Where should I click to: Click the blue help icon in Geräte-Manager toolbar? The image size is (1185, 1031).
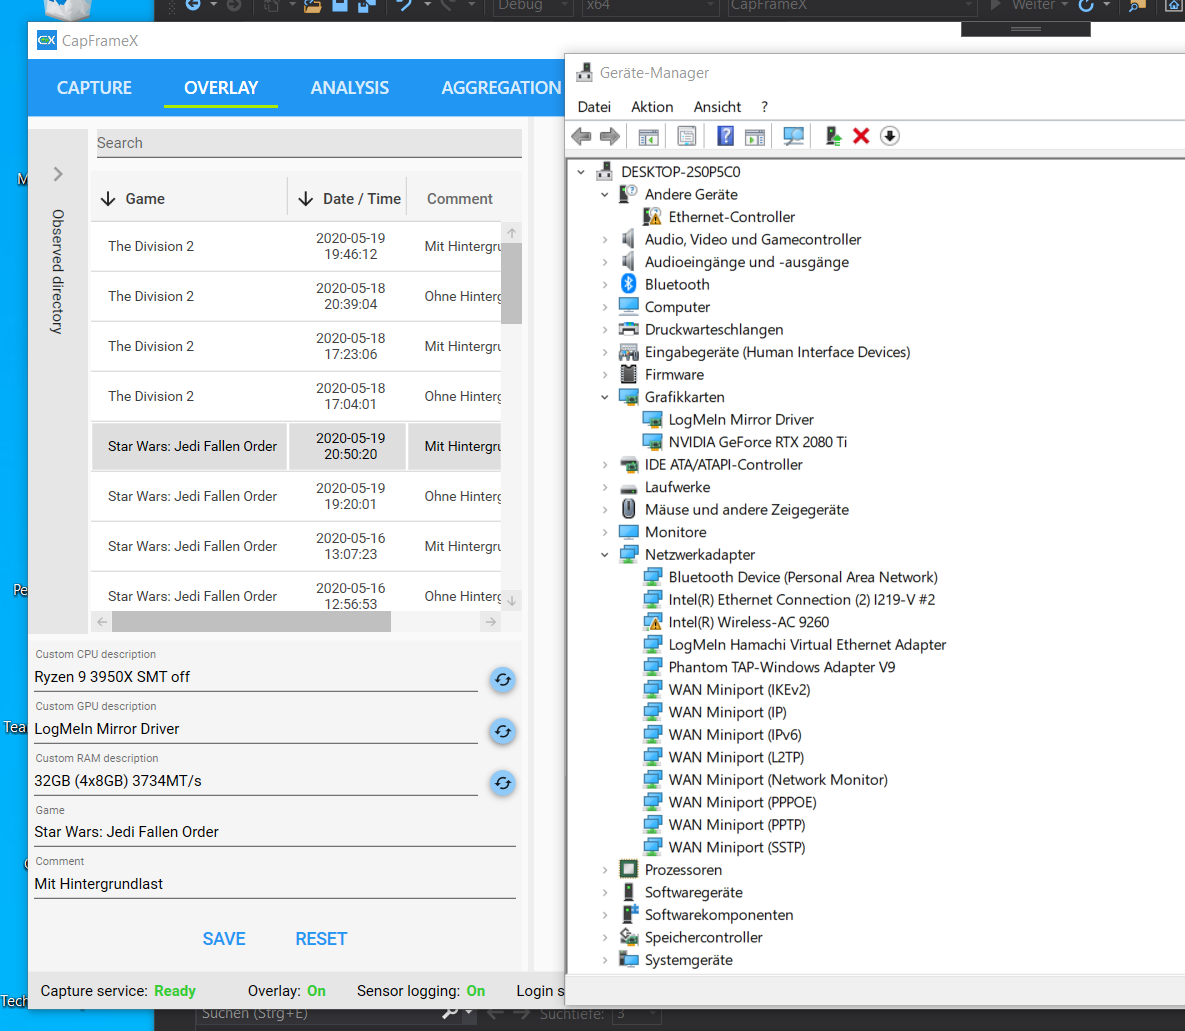coord(726,136)
